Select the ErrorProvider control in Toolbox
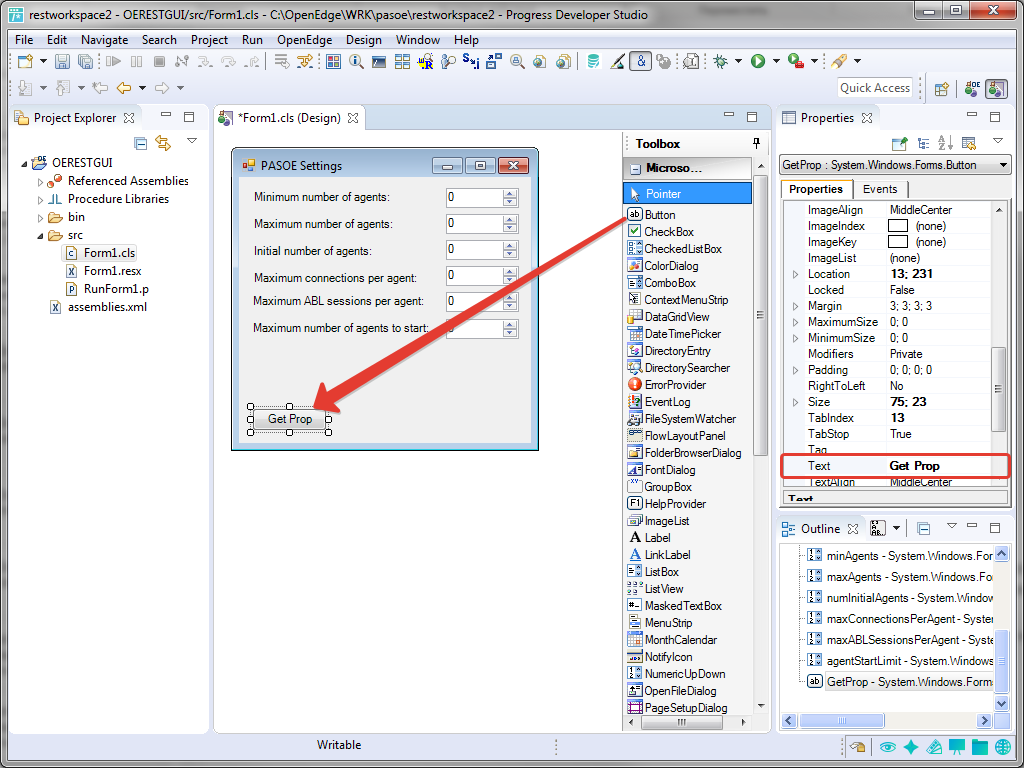 (675, 385)
